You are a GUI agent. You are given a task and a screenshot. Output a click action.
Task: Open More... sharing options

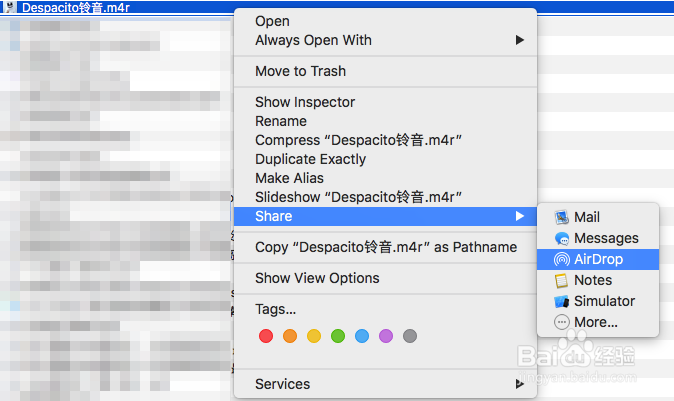tap(598, 322)
